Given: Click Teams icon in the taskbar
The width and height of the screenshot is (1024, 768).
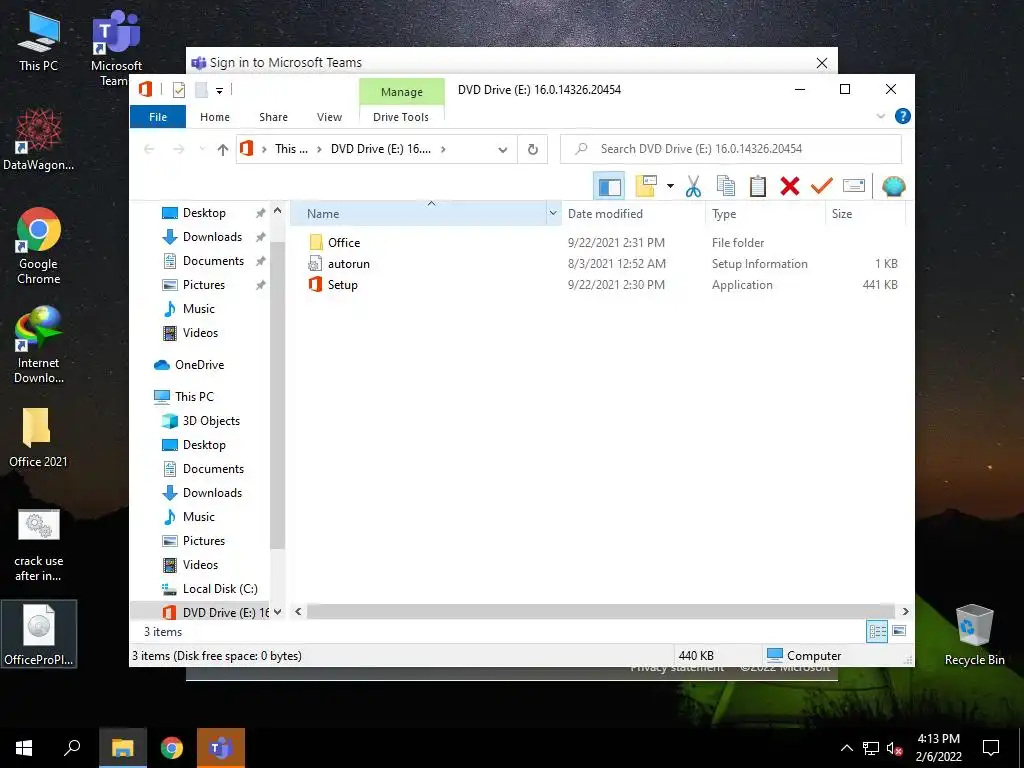Looking at the screenshot, I should 221,748.
